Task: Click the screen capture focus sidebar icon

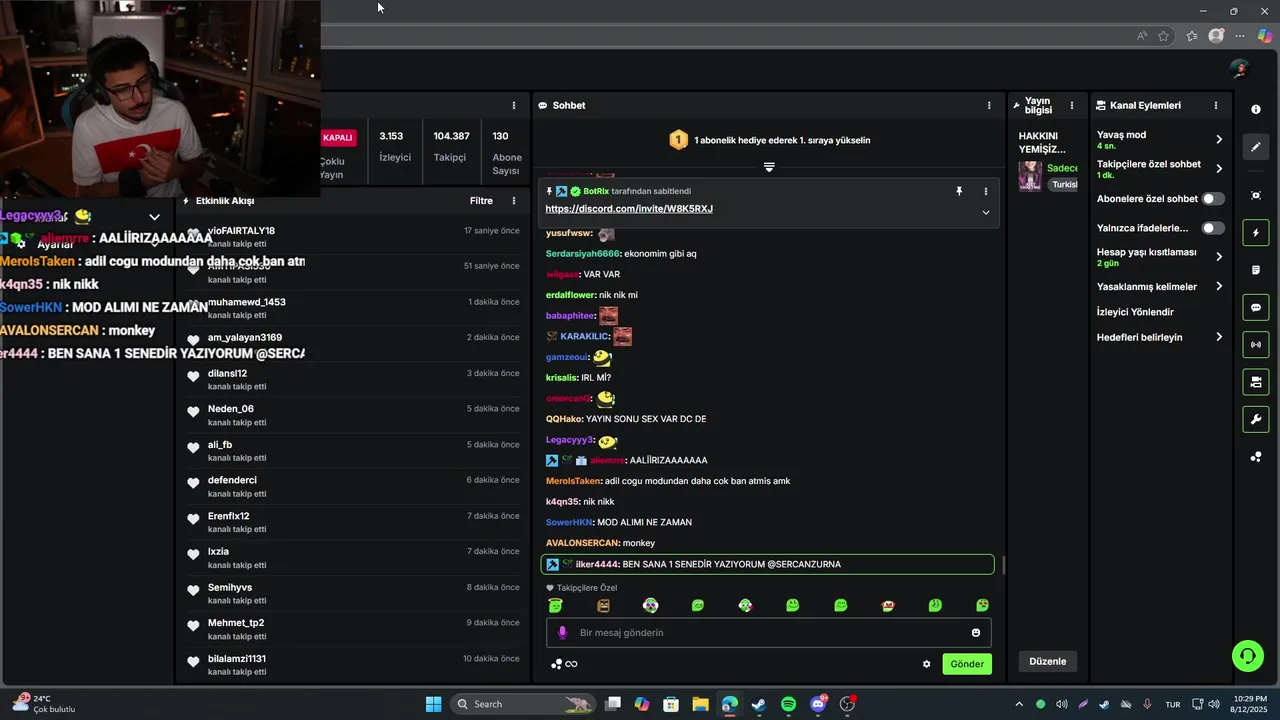Action: click(x=1256, y=195)
